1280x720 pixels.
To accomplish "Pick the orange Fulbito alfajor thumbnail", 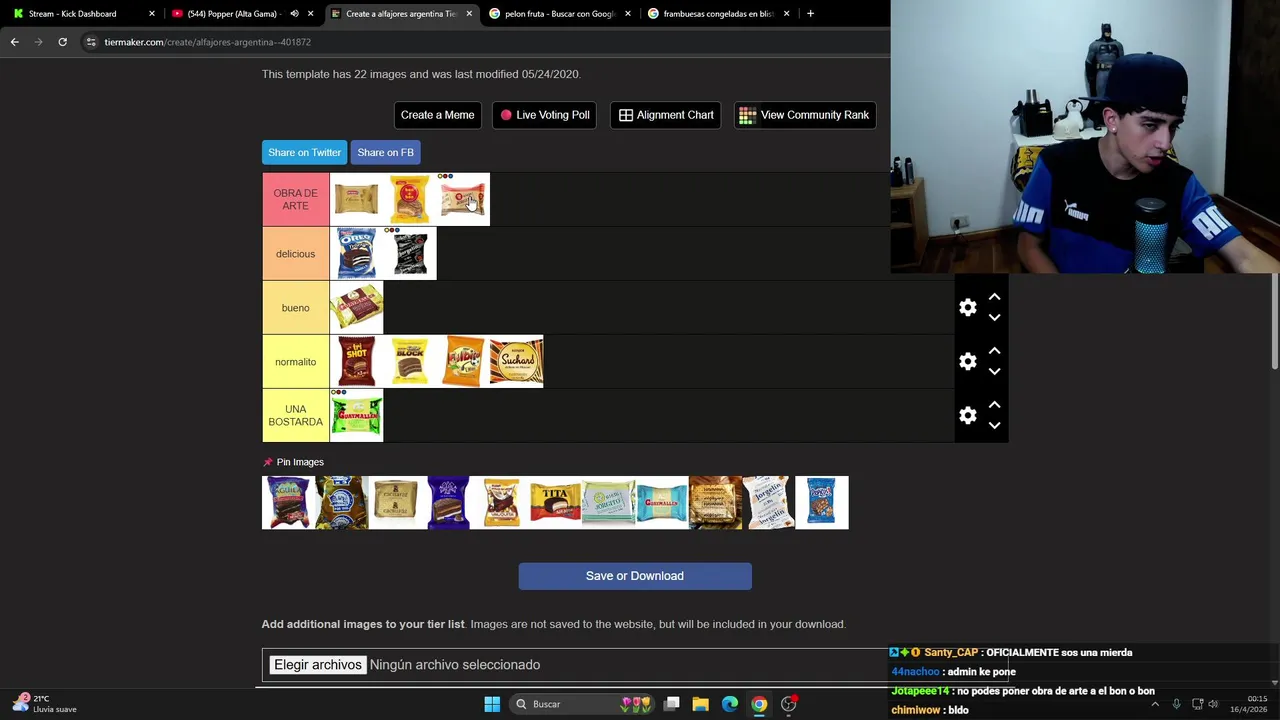I will (x=463, y=362).
